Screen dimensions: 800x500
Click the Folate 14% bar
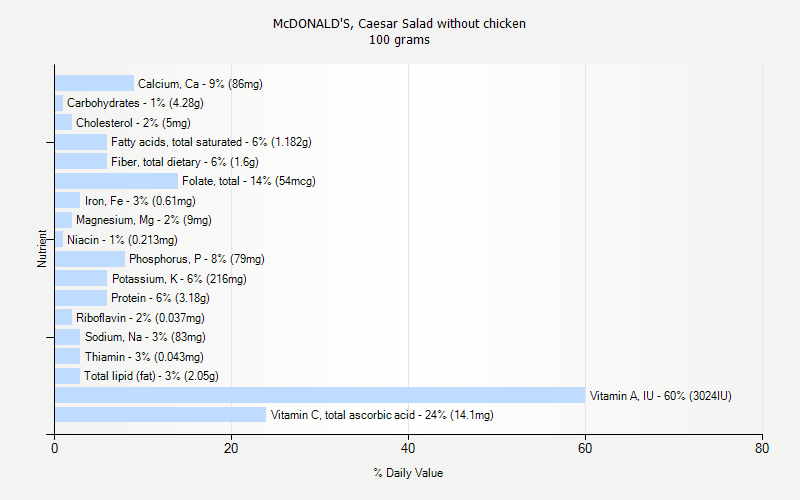point(116,181)
